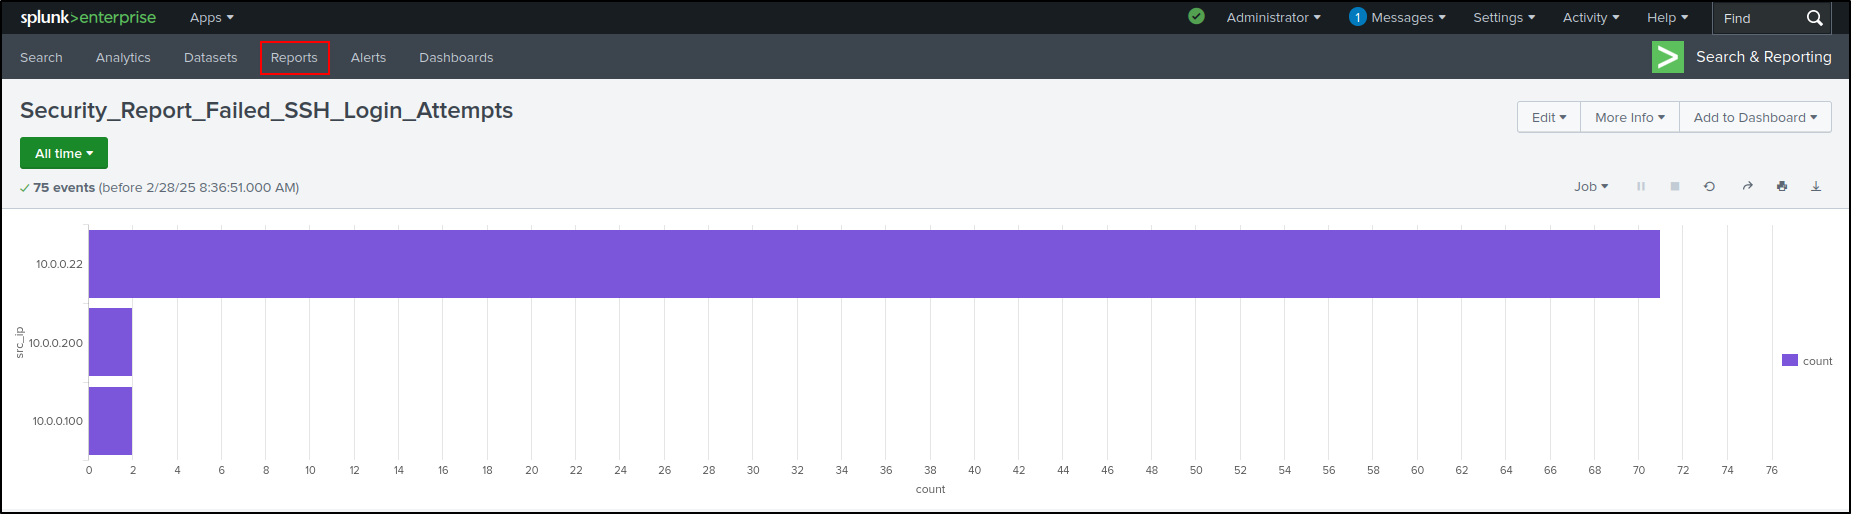1851x514 pixels.
Task: Open the Add to Dashboard dropdown
Action: pyautogui.click(x=1755, y=117)
